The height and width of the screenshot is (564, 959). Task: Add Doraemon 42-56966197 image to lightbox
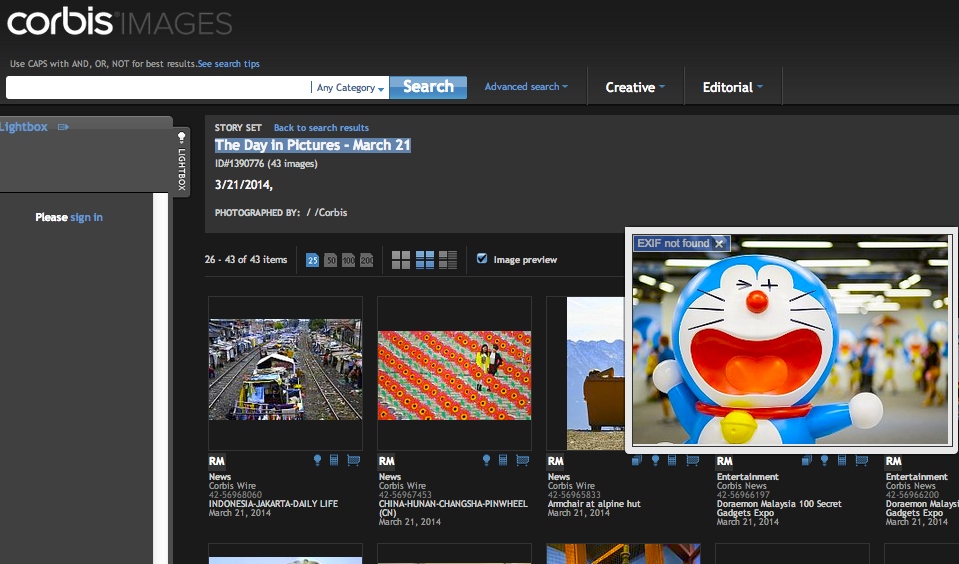(x=824, y=460)
